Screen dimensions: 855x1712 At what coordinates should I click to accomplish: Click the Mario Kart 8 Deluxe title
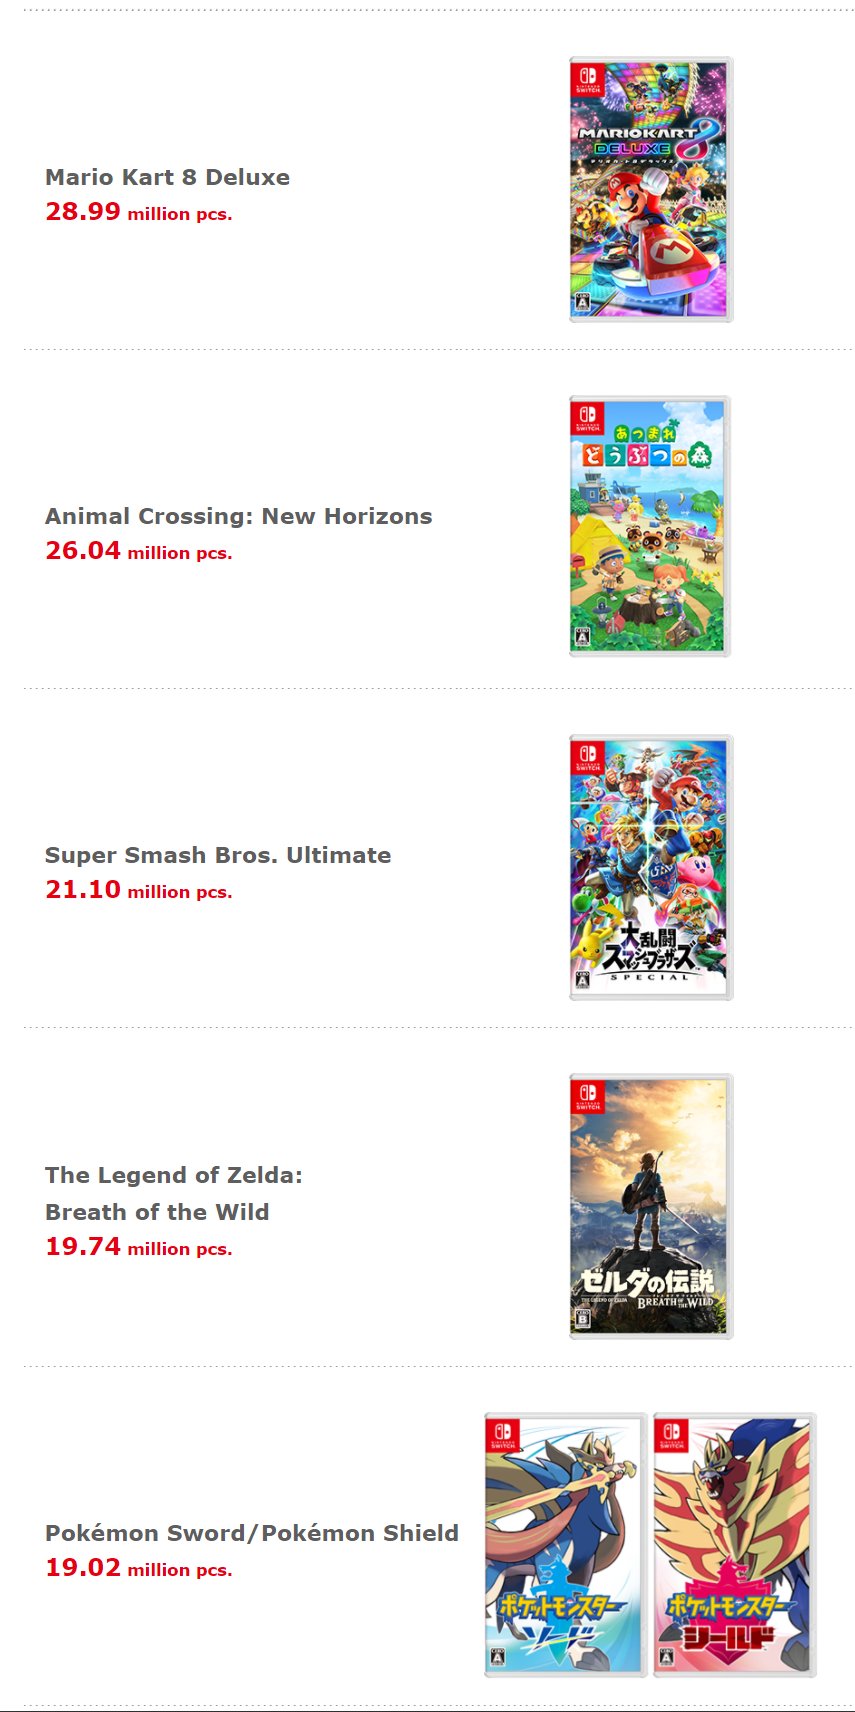[x=167, y=177]
